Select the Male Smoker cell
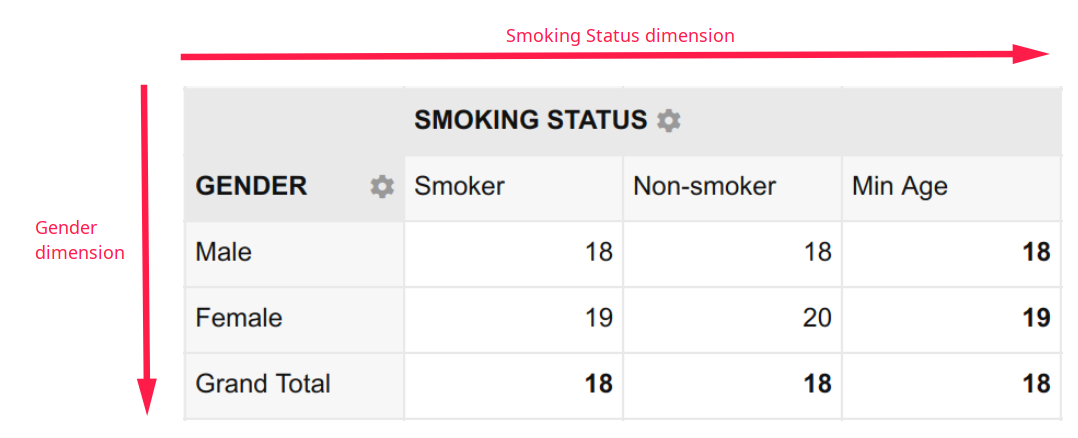Screen dimensions: 1078x438 coord(514,254)
